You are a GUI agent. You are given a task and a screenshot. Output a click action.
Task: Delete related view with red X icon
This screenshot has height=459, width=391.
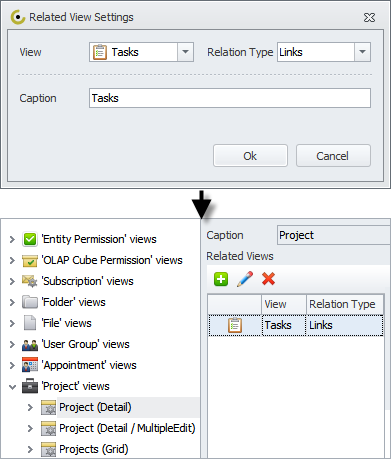(x=268, y=279)
